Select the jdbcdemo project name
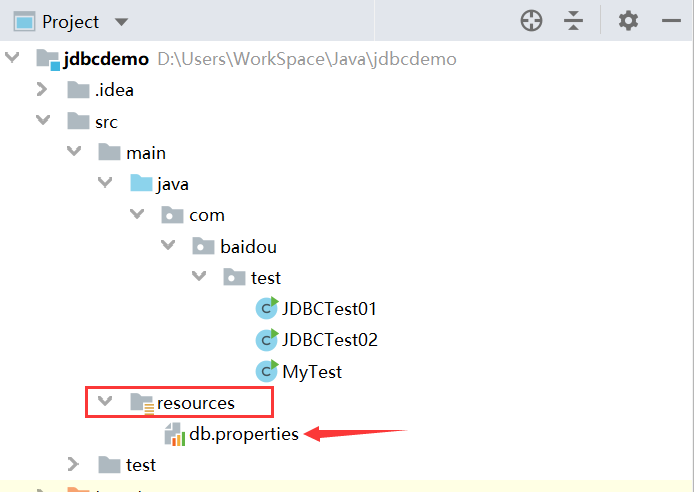Viewport: 694px width, 492px height. [106, 59]
